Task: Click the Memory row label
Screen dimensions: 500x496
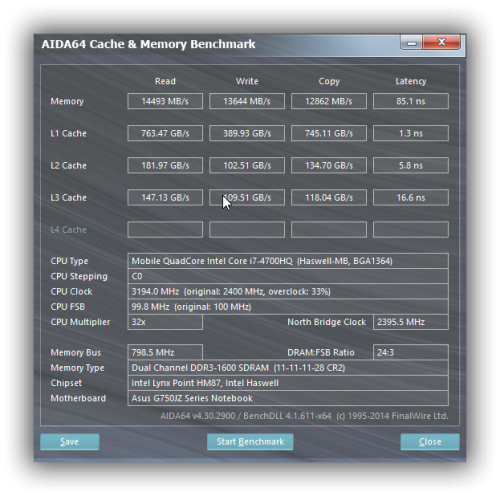Action: tap(67, 101)
